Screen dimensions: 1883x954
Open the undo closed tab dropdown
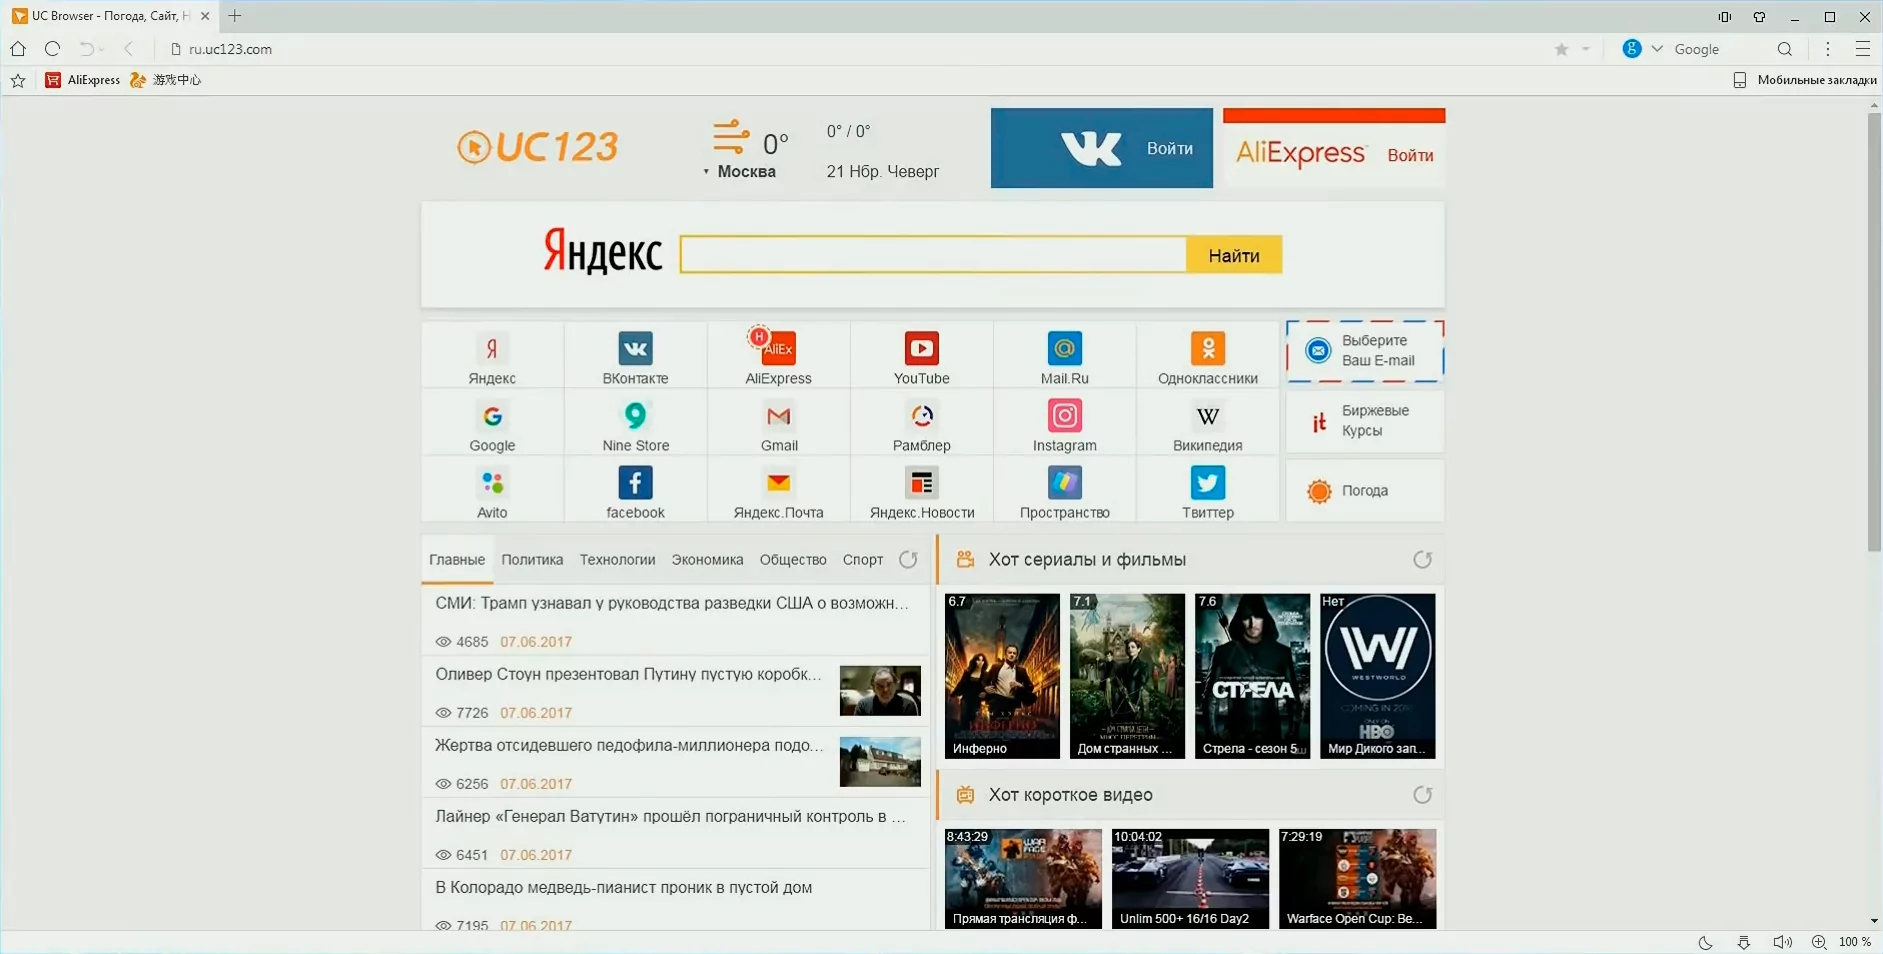click(101, 50)
